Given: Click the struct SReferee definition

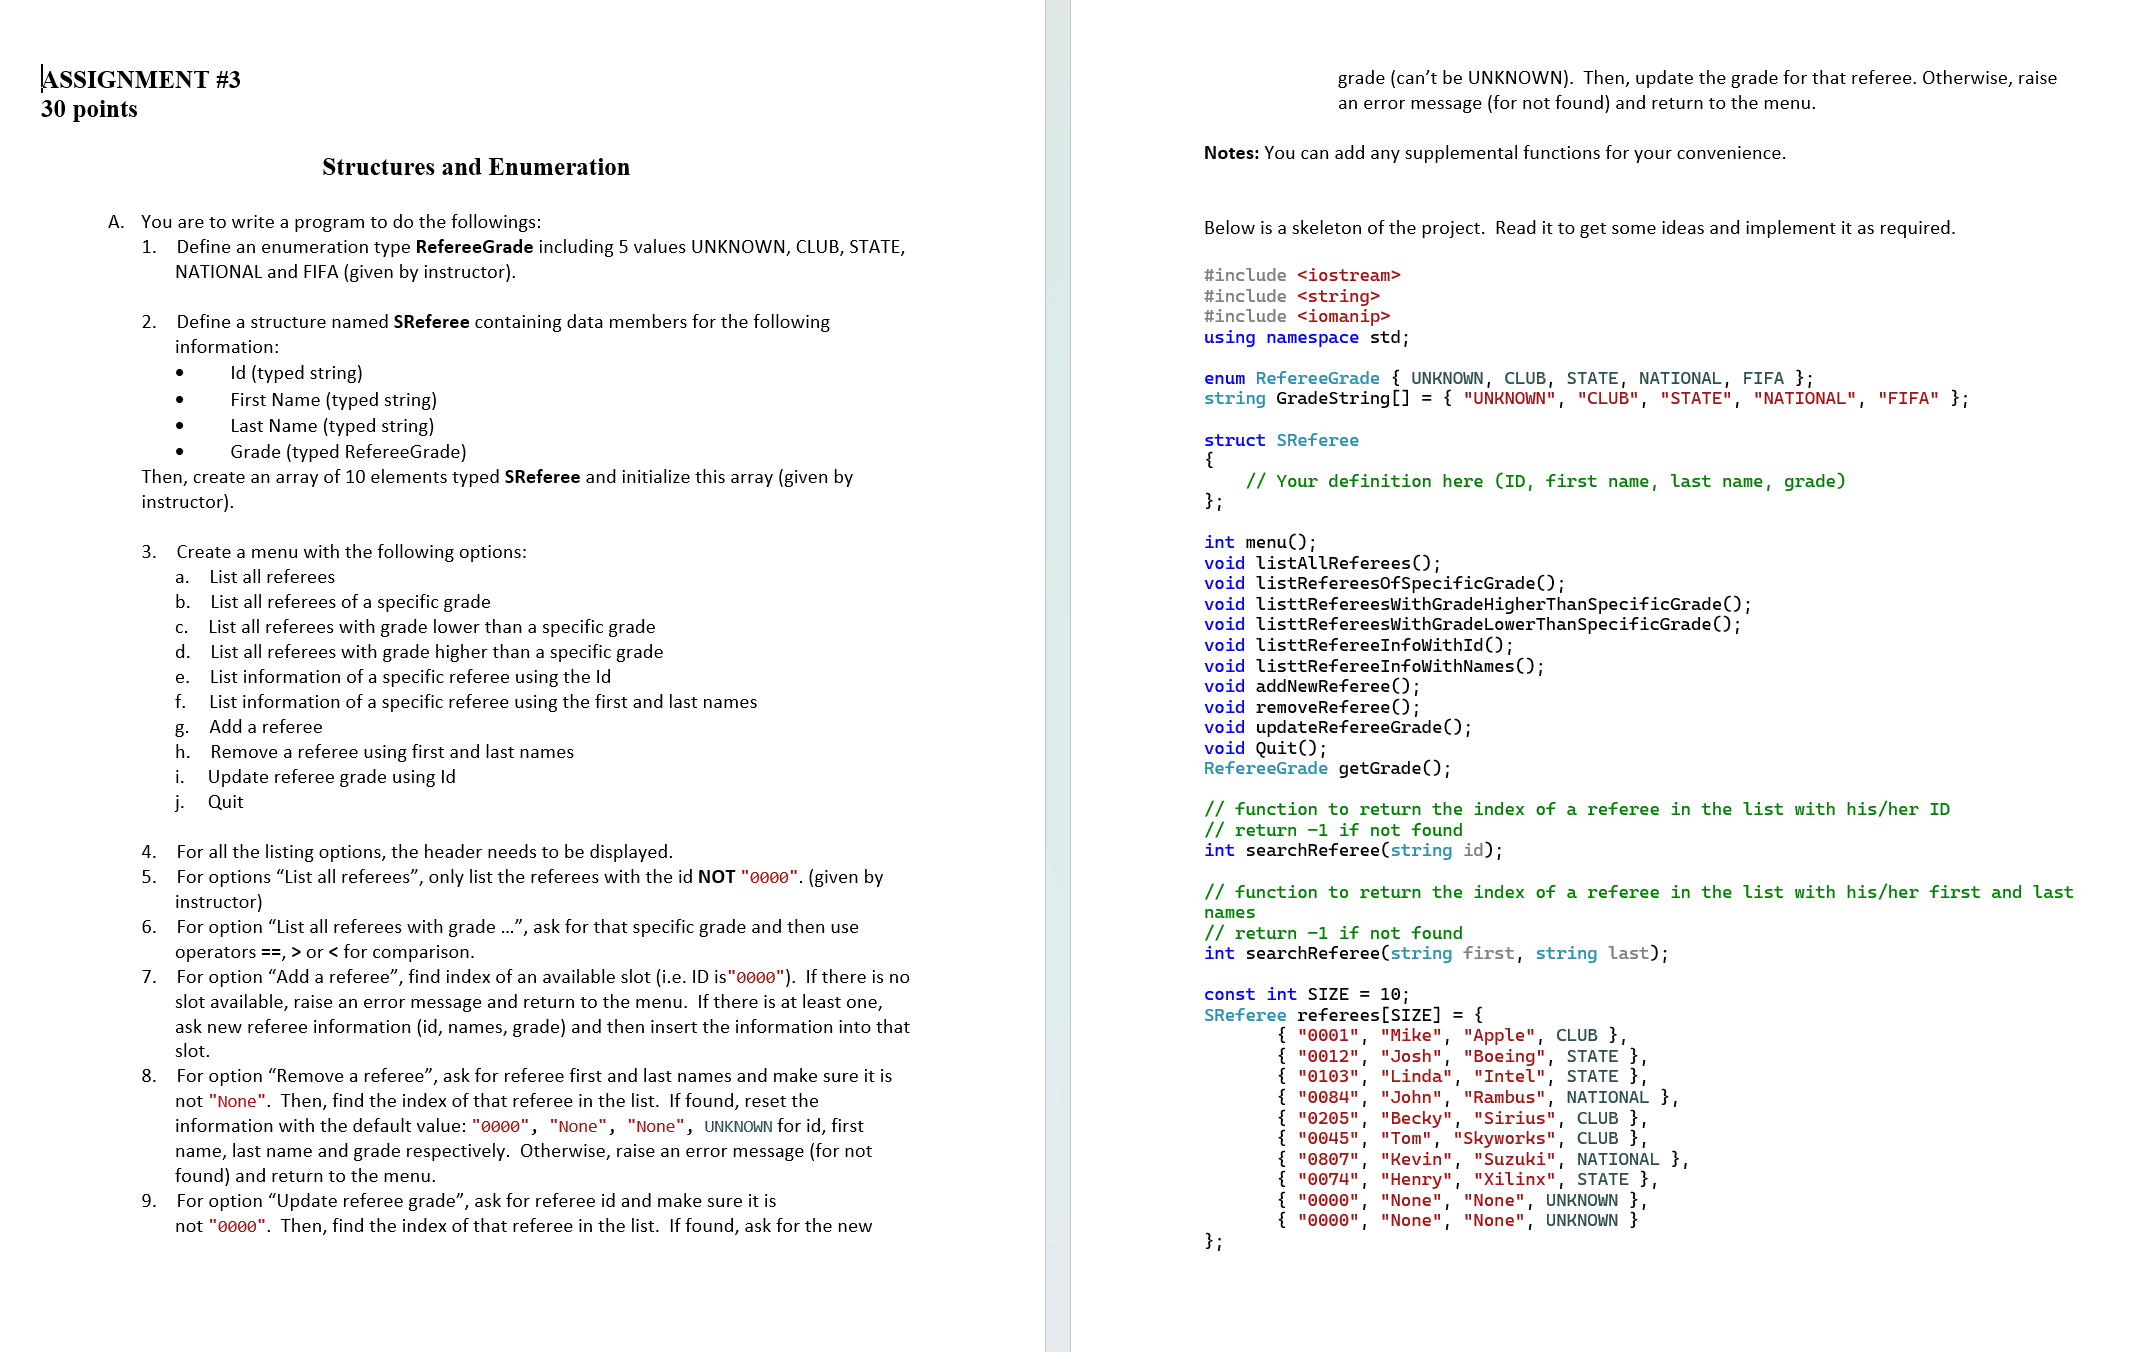Looking at the screenshot, I should 1281,439.
